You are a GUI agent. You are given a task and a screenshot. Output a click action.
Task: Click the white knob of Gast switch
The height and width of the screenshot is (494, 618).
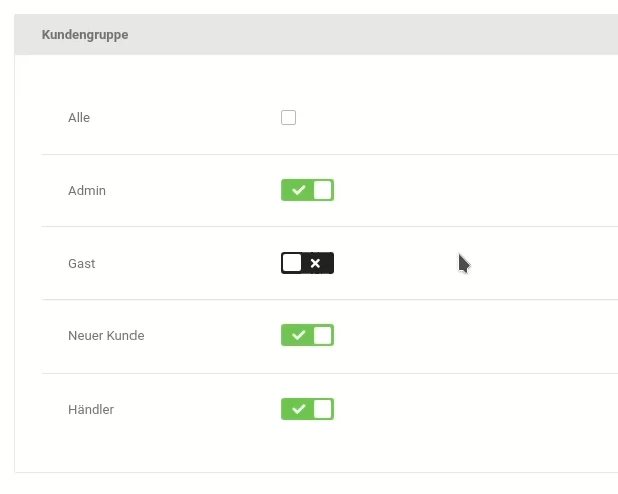(292, 263)
